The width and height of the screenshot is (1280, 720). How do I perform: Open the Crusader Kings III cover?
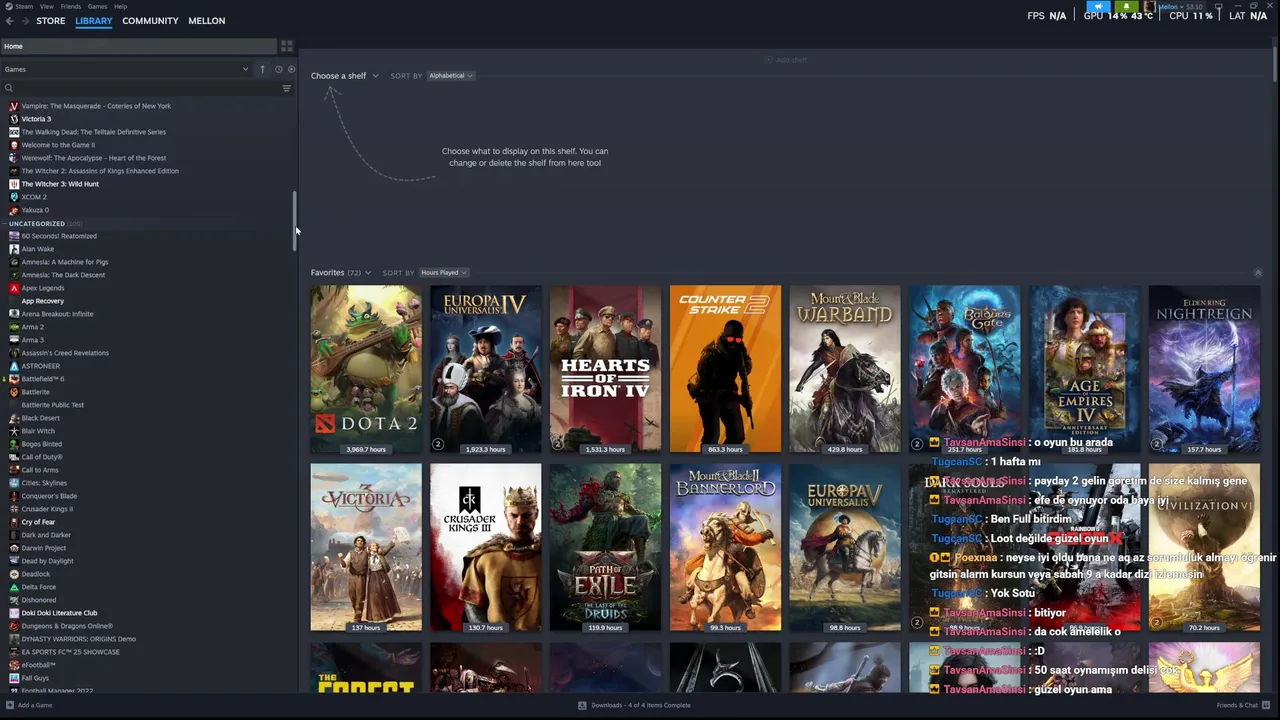[x=486, y=547]
